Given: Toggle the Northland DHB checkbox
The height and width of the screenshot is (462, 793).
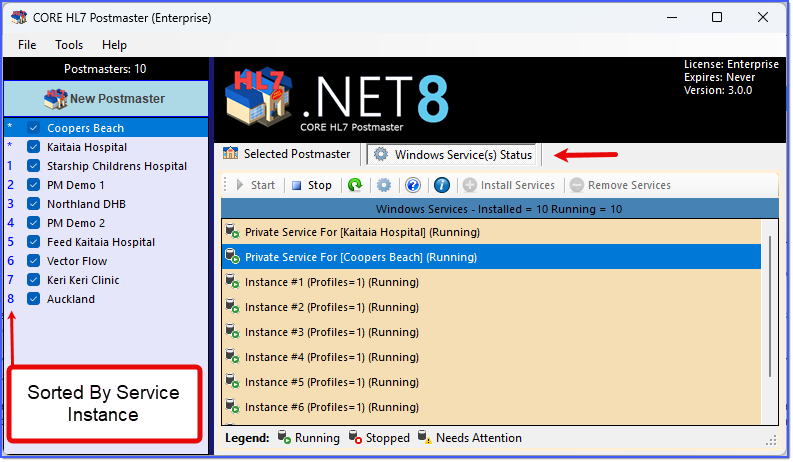Looking at the screenshot, I should click(x=33, y=204).
